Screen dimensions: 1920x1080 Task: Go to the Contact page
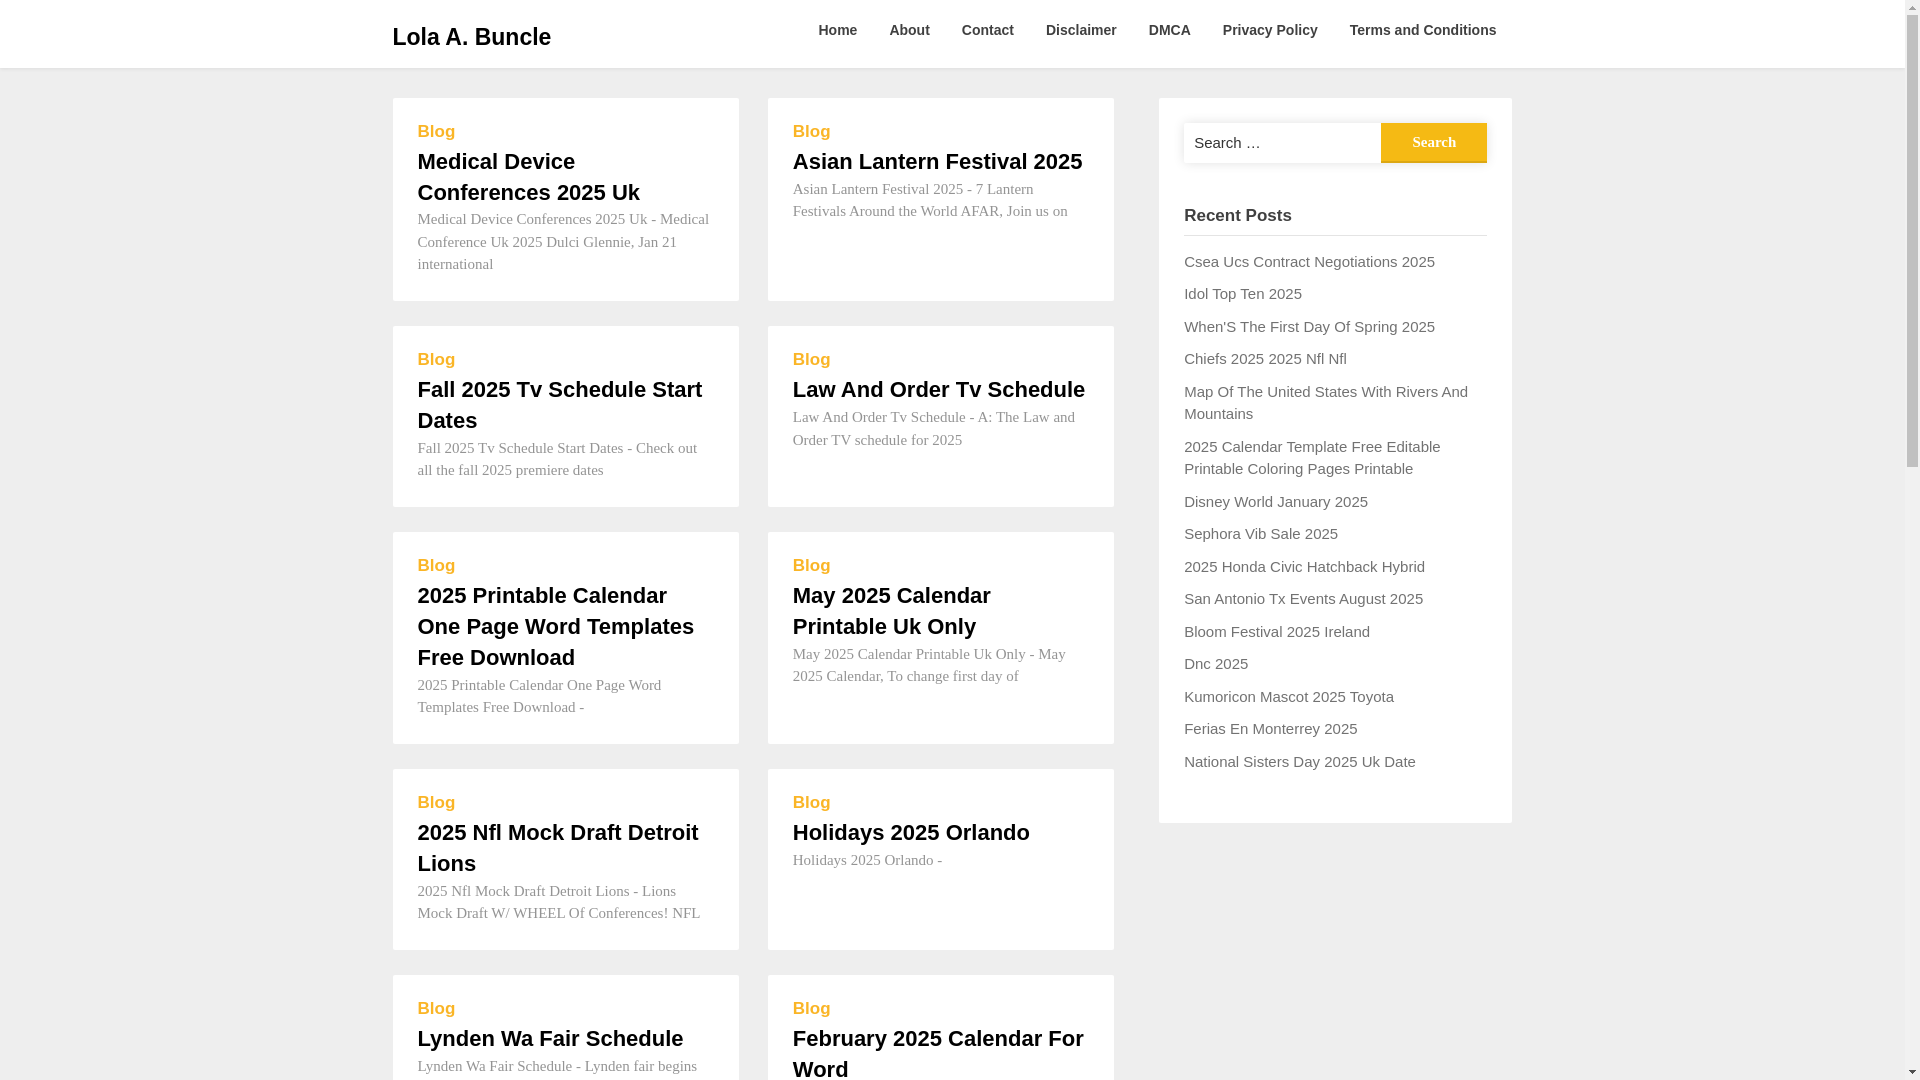tap(988, 30)
